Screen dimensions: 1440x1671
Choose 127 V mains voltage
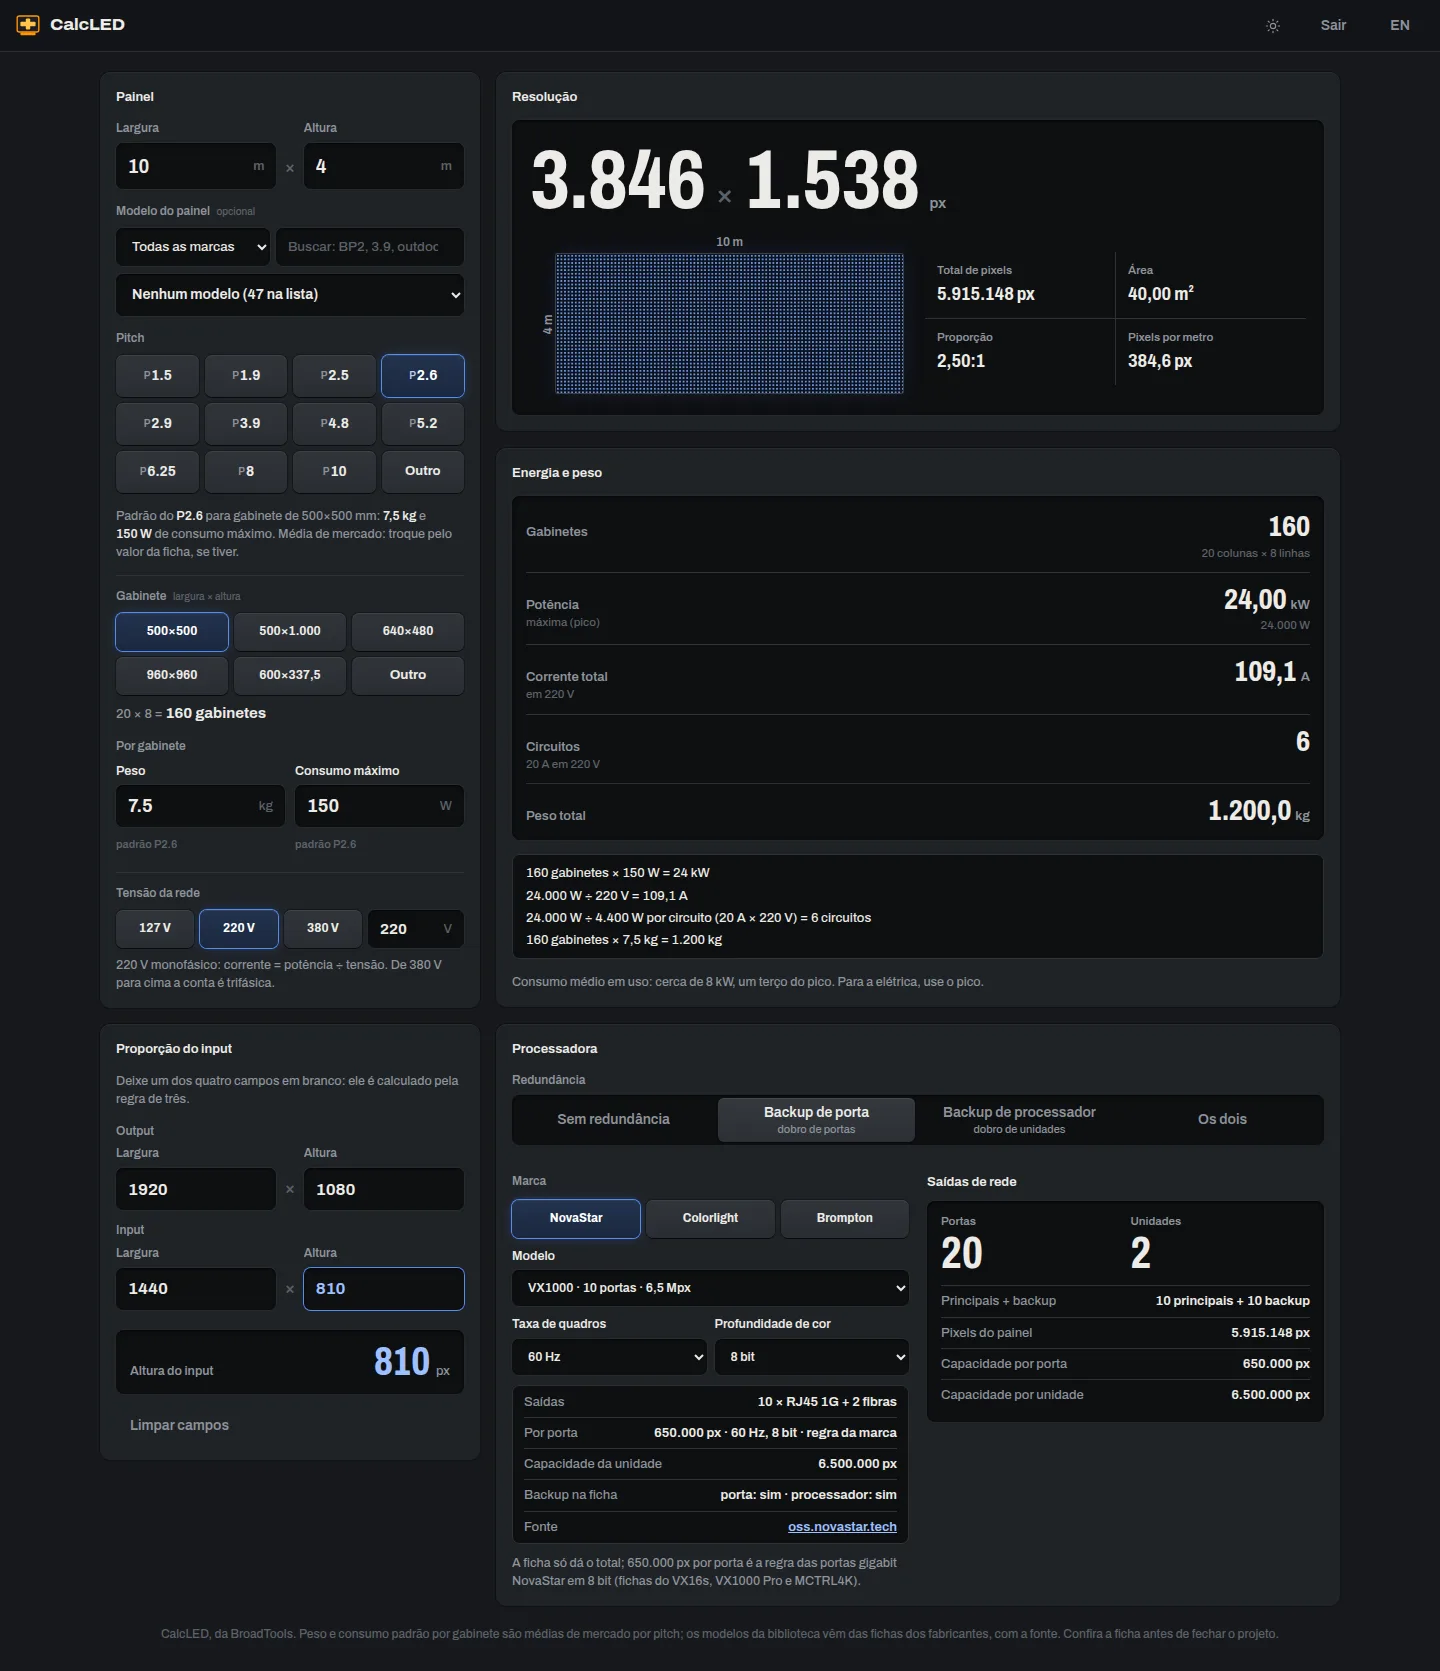pyautogui.click(x=155, y=929)
